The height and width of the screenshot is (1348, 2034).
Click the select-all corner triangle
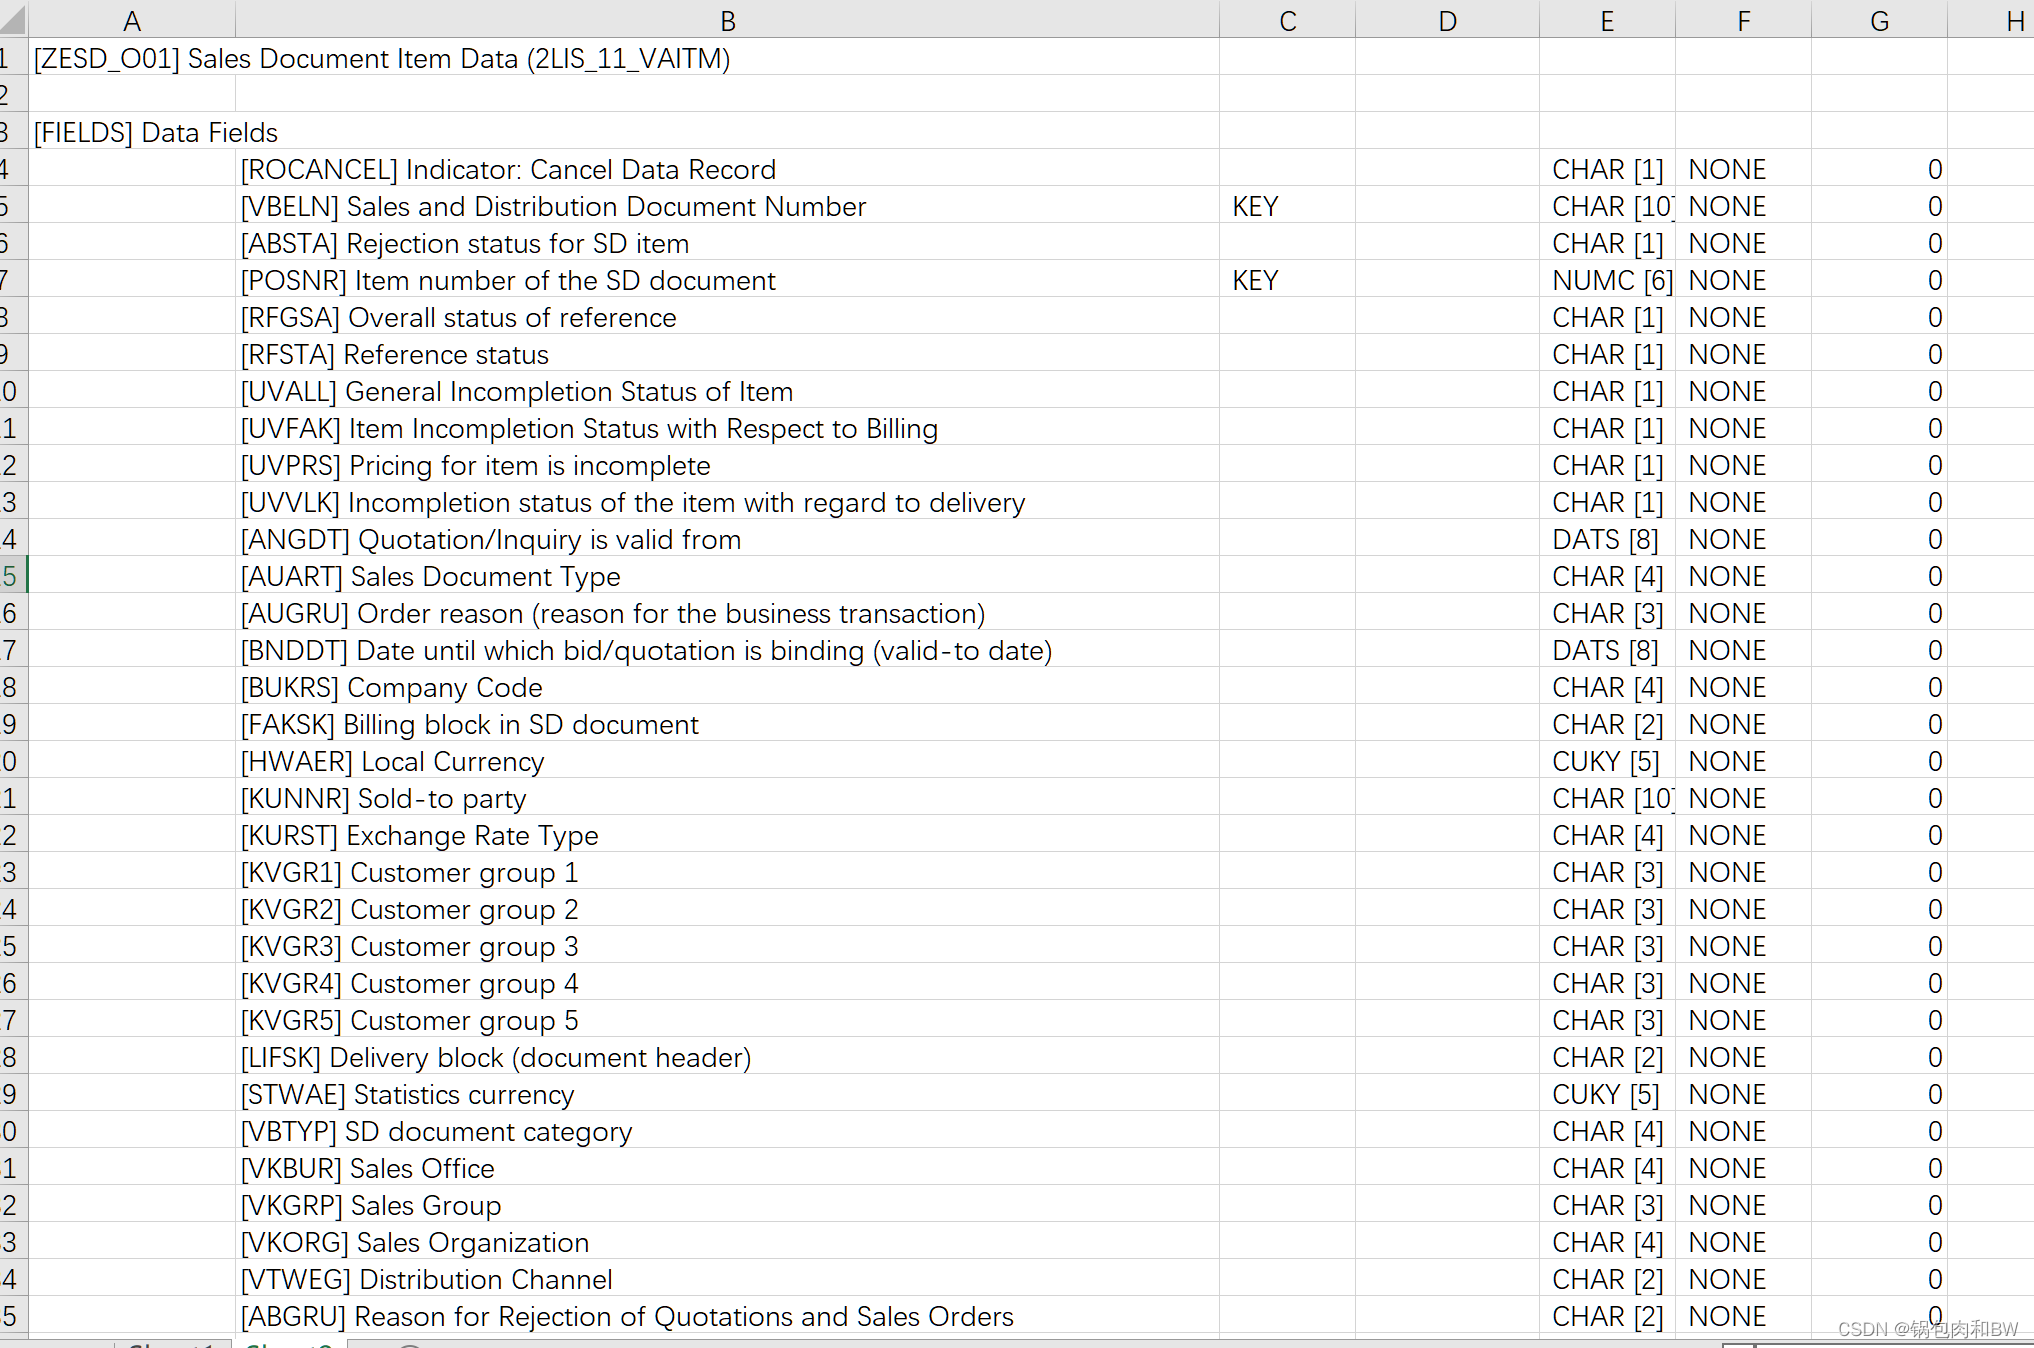pyautogui.click(x=13, y=19)
